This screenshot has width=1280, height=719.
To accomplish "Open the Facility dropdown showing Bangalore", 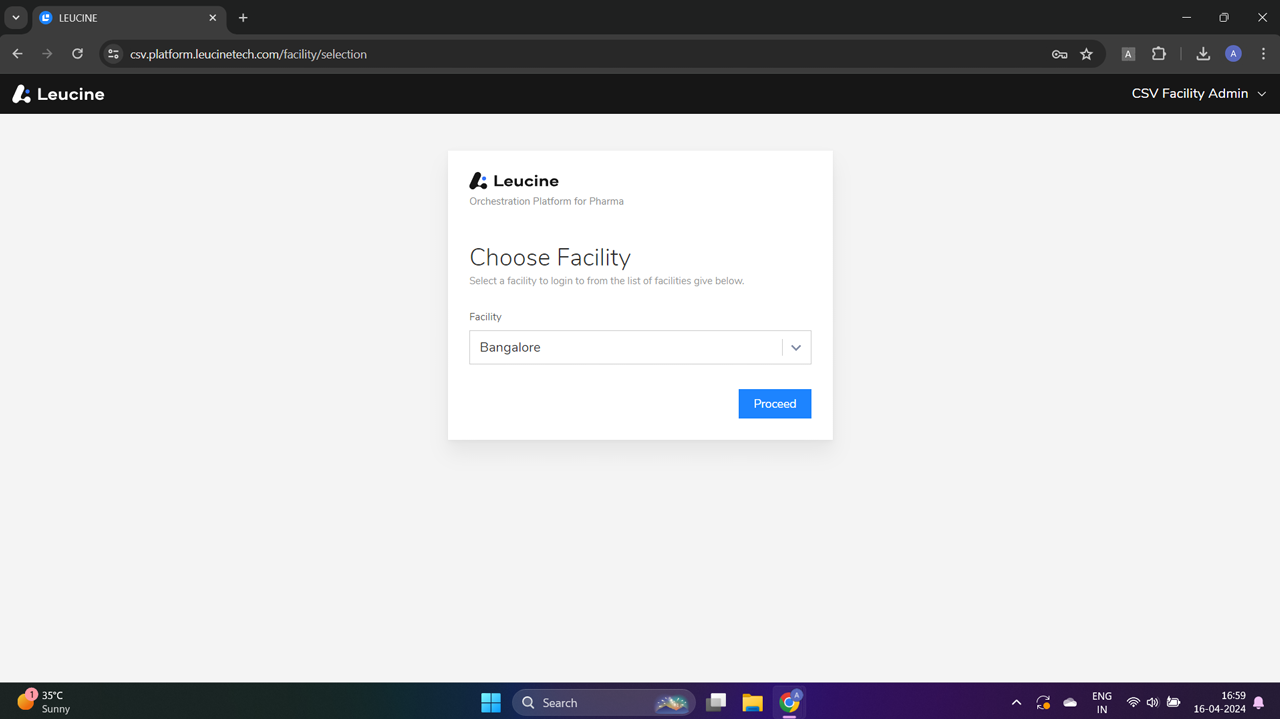I will pyautogui.click(x=640, y=347).
